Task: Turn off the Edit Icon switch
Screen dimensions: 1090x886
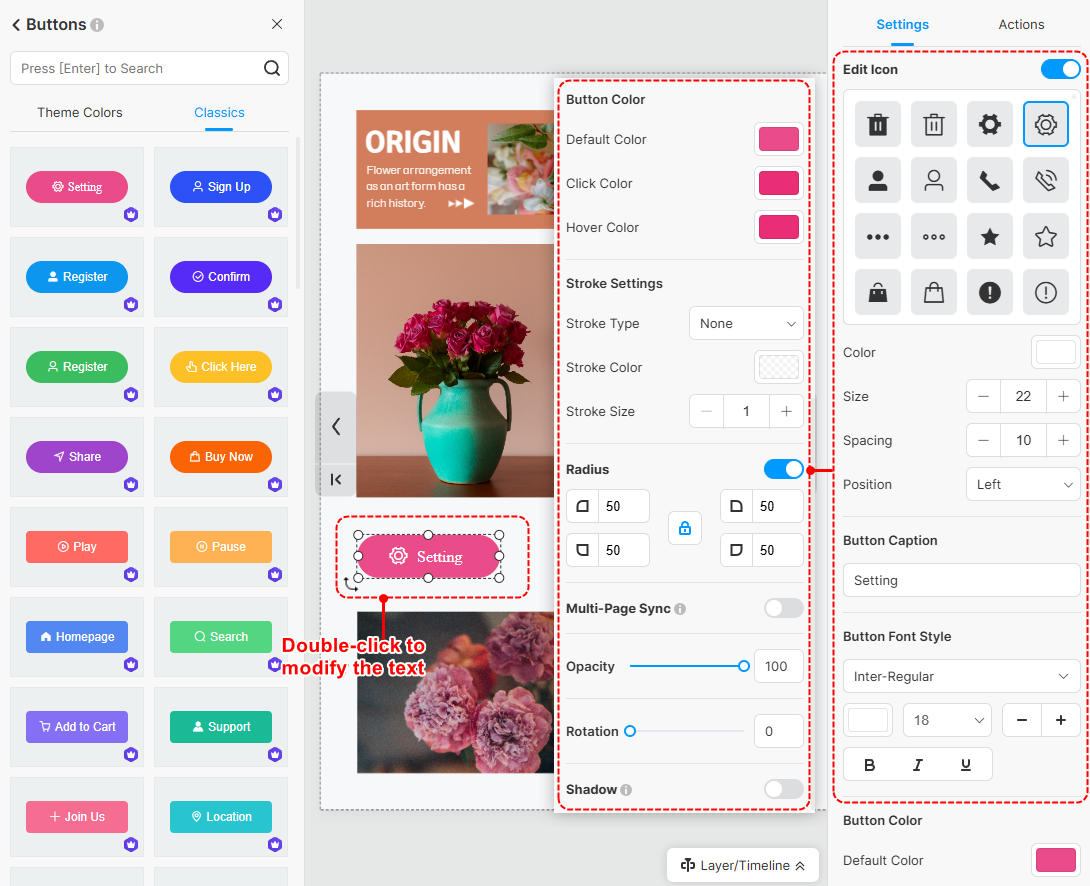Action: pyautogui.click(x=1060, y=69)
